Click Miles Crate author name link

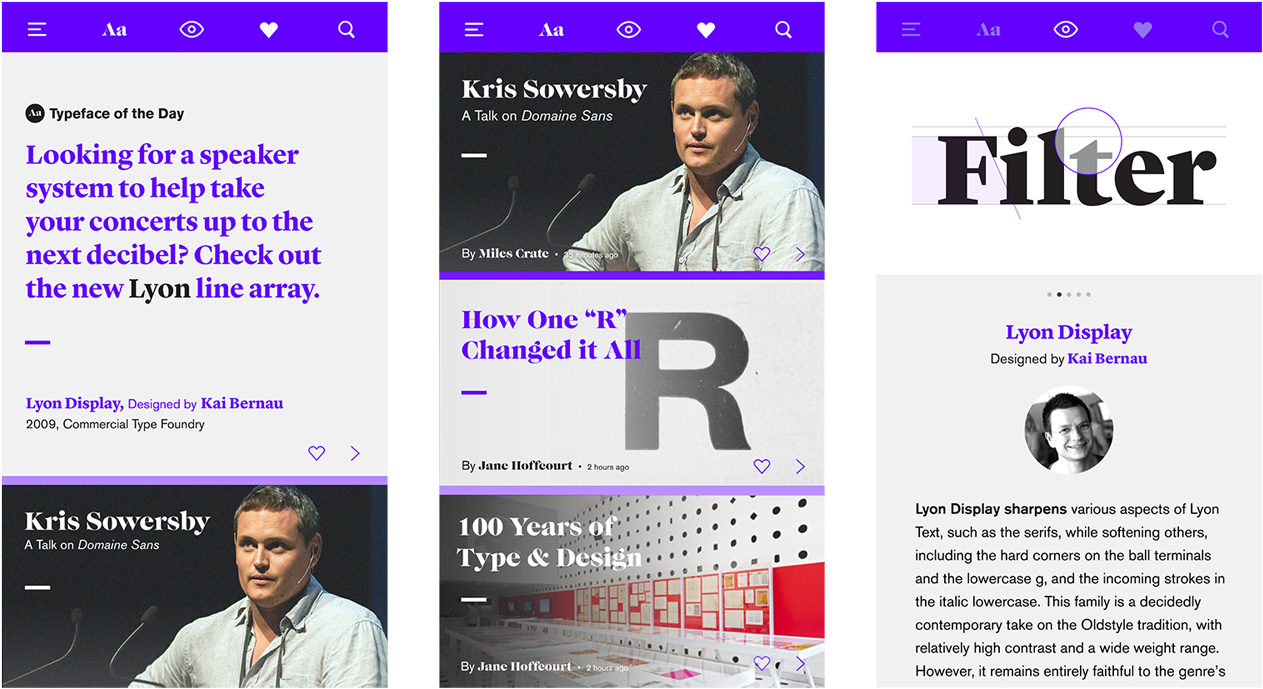[514, 254]
